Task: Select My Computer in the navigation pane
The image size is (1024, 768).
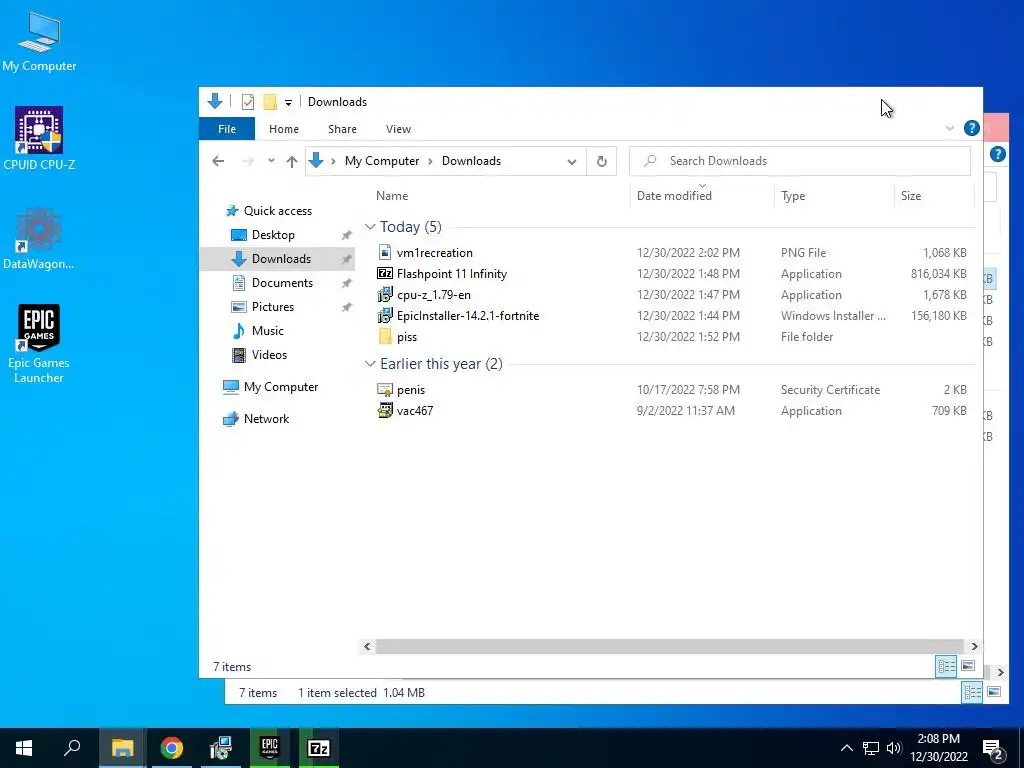Action: 281,387
